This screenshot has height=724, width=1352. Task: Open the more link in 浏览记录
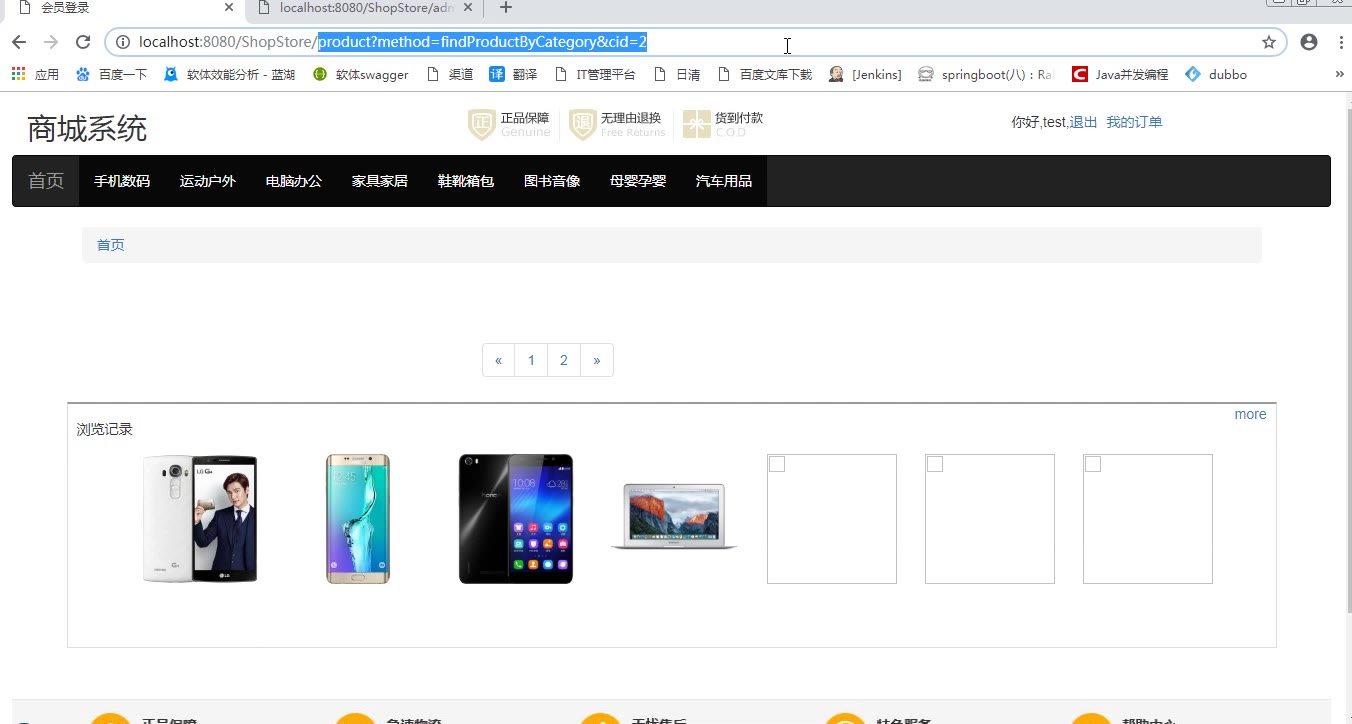1250,414
